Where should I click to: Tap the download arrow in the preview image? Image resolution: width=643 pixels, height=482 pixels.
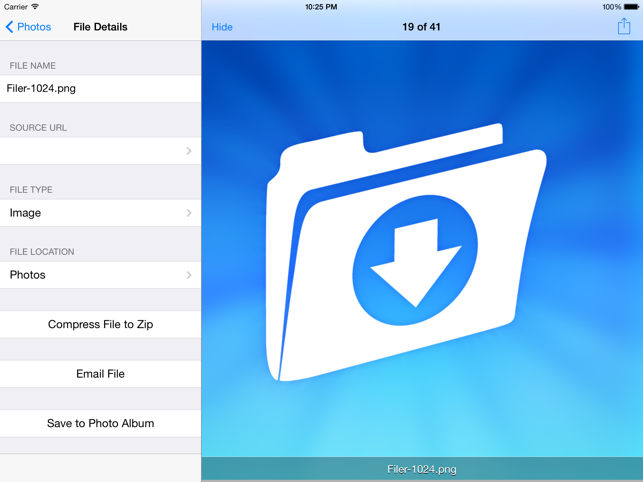[415, 262]
